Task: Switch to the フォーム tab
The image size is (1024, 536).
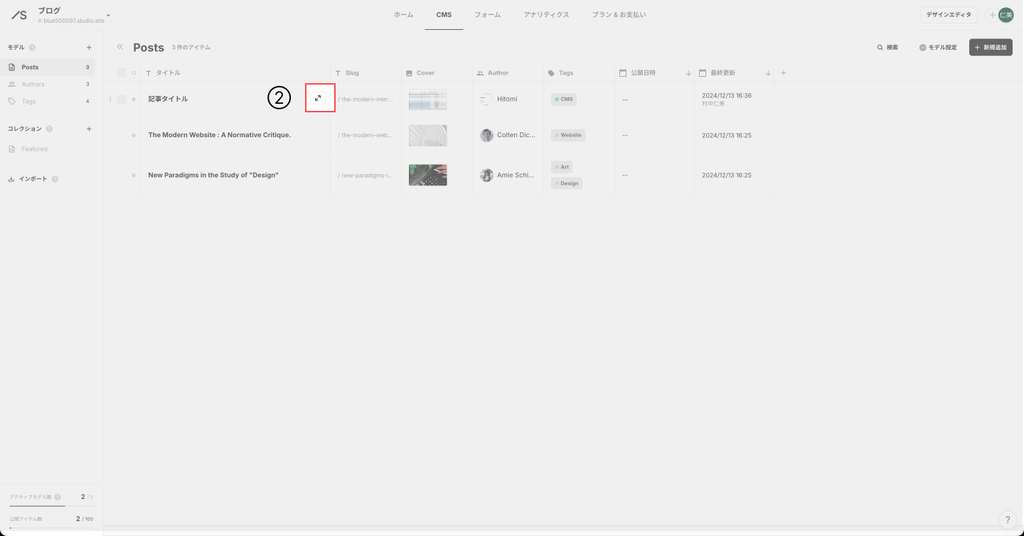Action: [487, 15]
